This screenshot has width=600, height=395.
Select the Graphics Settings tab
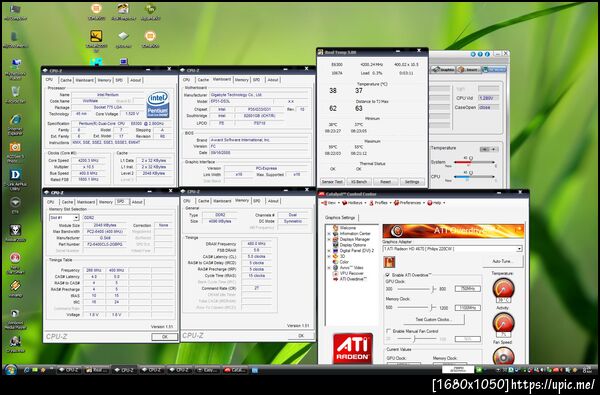[340, 217]
